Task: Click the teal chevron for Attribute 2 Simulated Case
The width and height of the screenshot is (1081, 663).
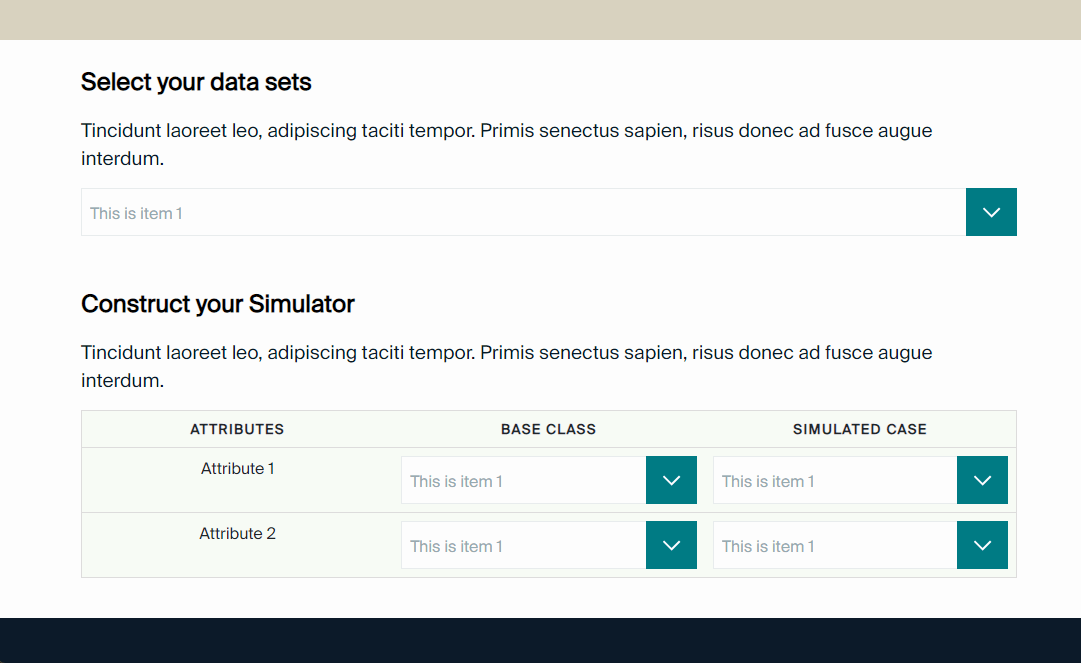Action: (982, 545)
